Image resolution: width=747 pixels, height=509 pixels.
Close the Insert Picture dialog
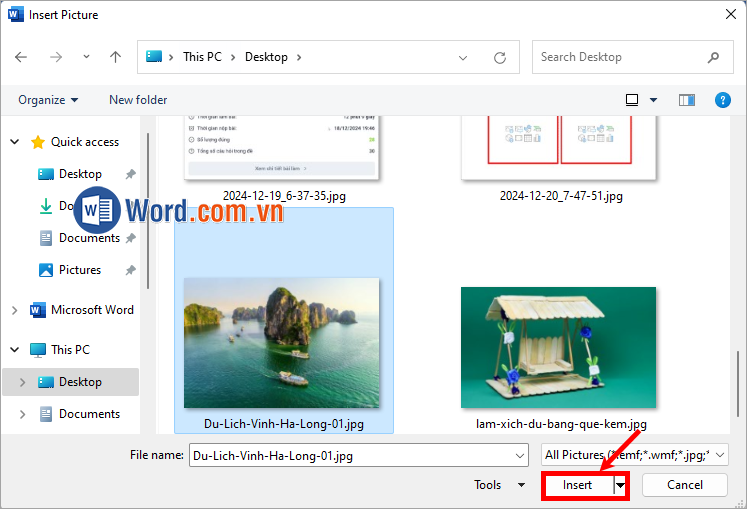pyautogui.click(x=730, y=14)
